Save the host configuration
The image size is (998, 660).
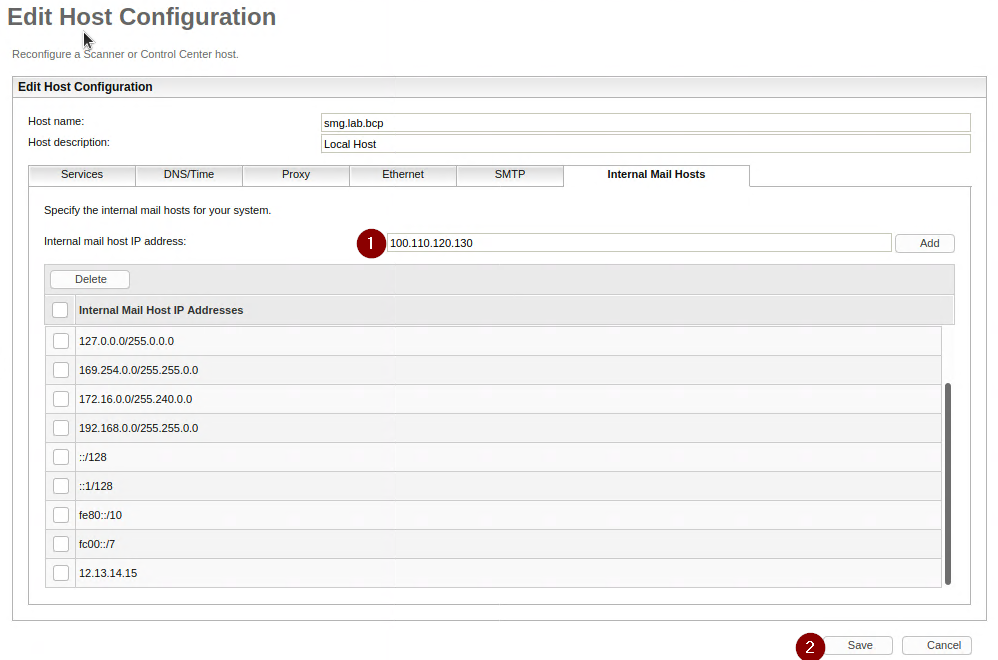tap(860, 646)
